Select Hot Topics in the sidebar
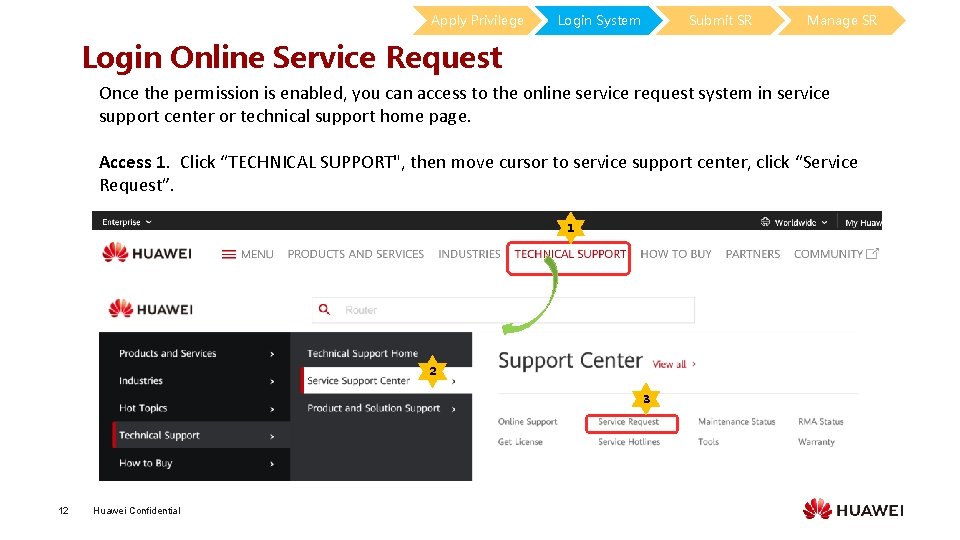Screen dimensions: 960x540 click(x=143, y=408)
